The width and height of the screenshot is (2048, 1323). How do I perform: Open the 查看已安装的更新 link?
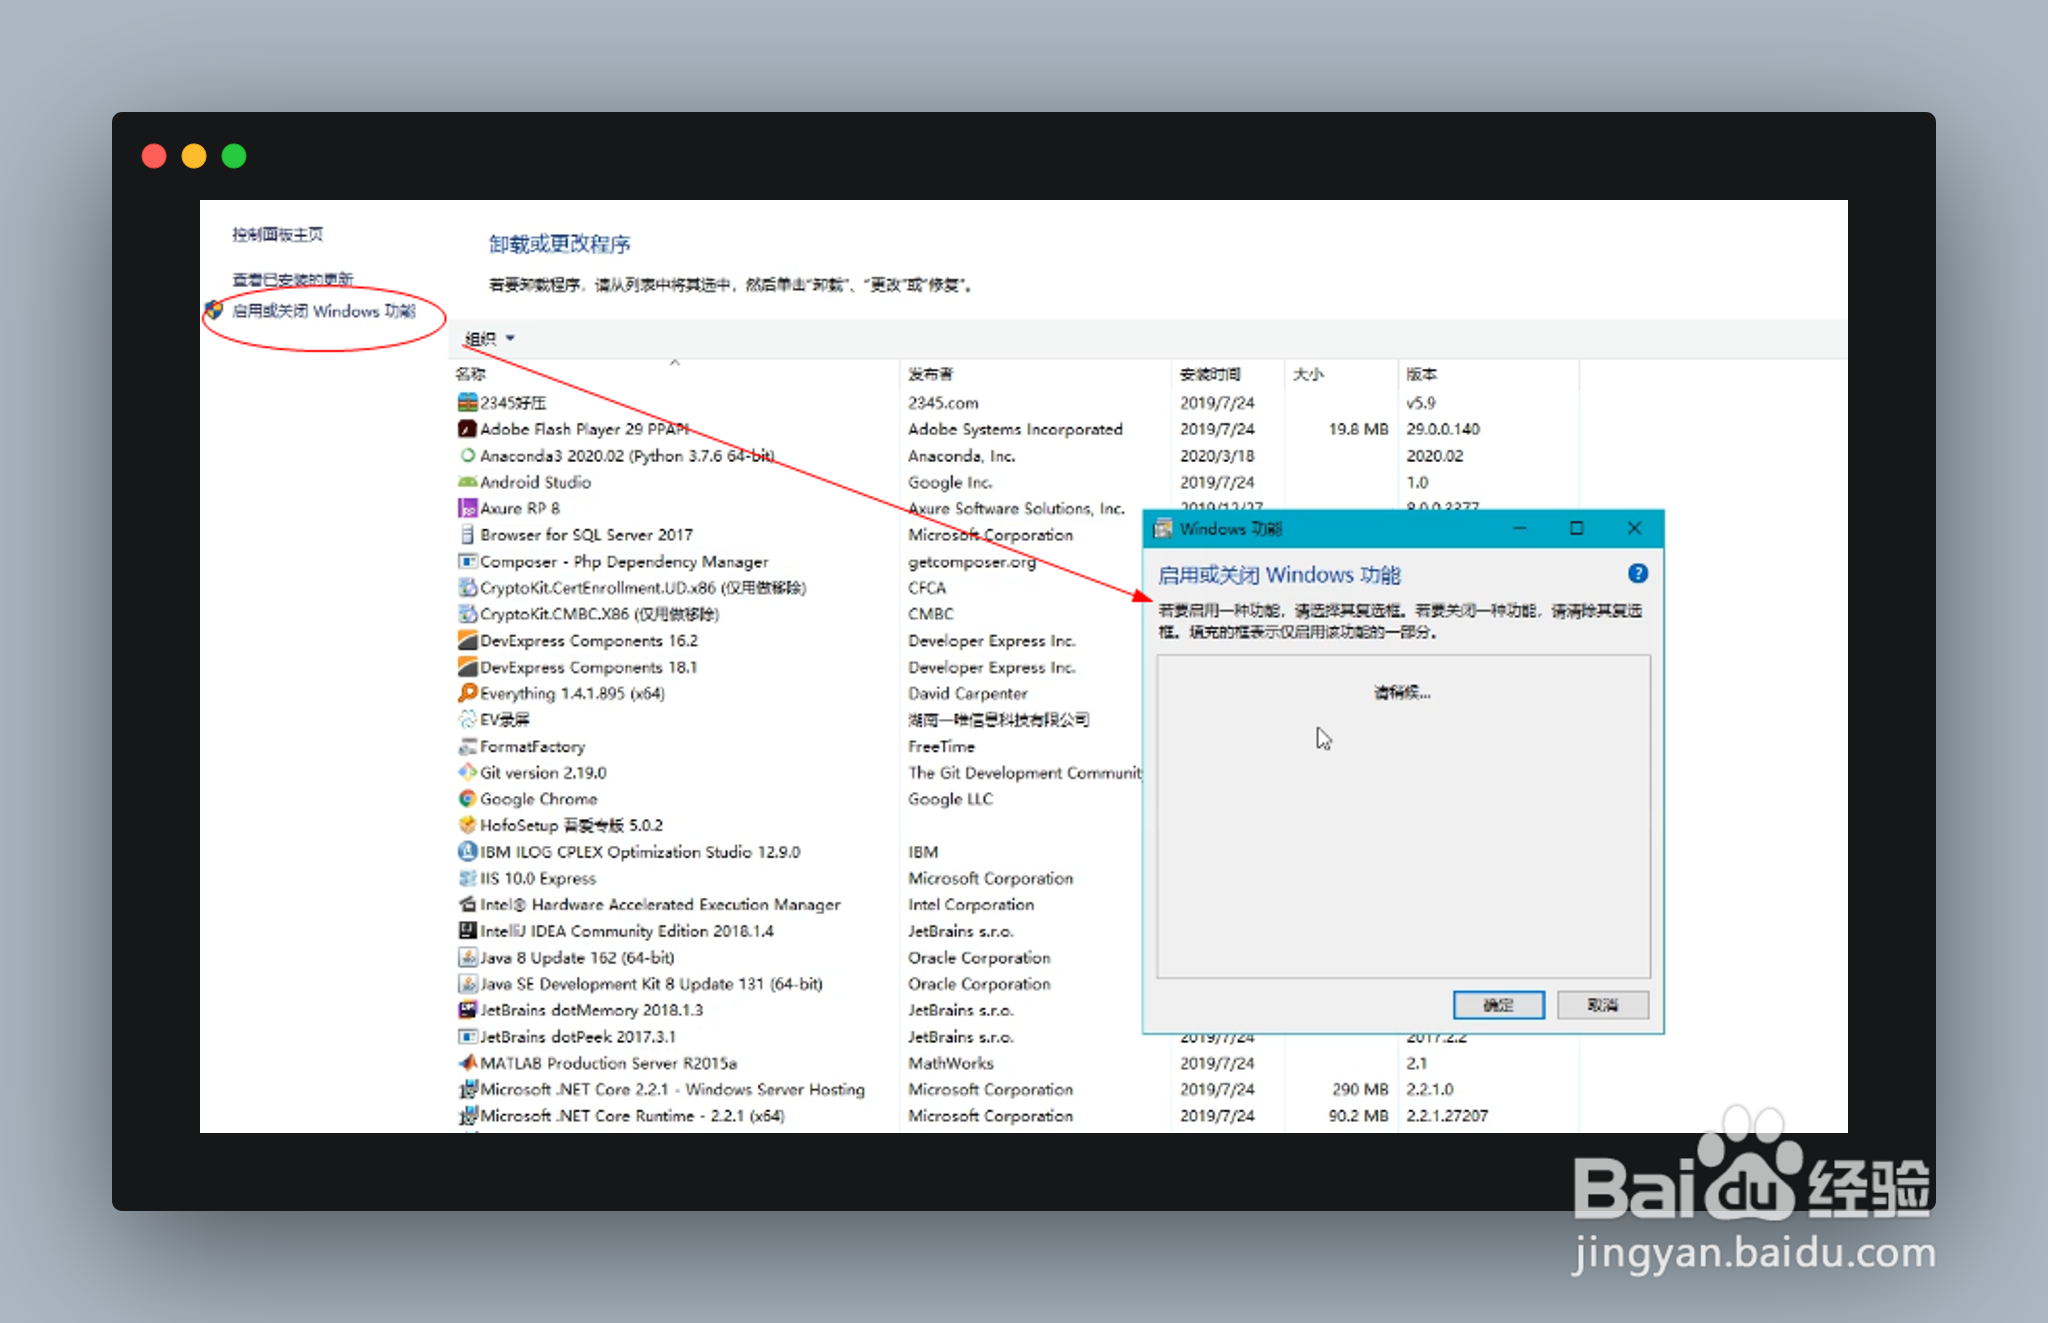pyautogui.click(x=293, y=279)
